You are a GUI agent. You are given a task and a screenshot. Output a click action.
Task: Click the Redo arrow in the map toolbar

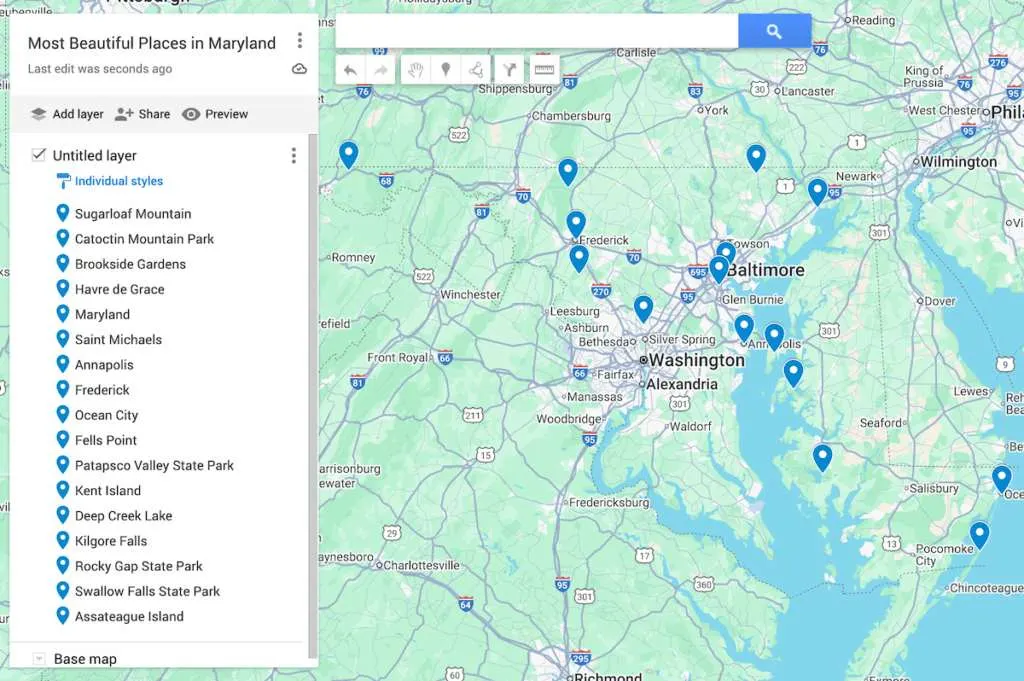[381, 70]
